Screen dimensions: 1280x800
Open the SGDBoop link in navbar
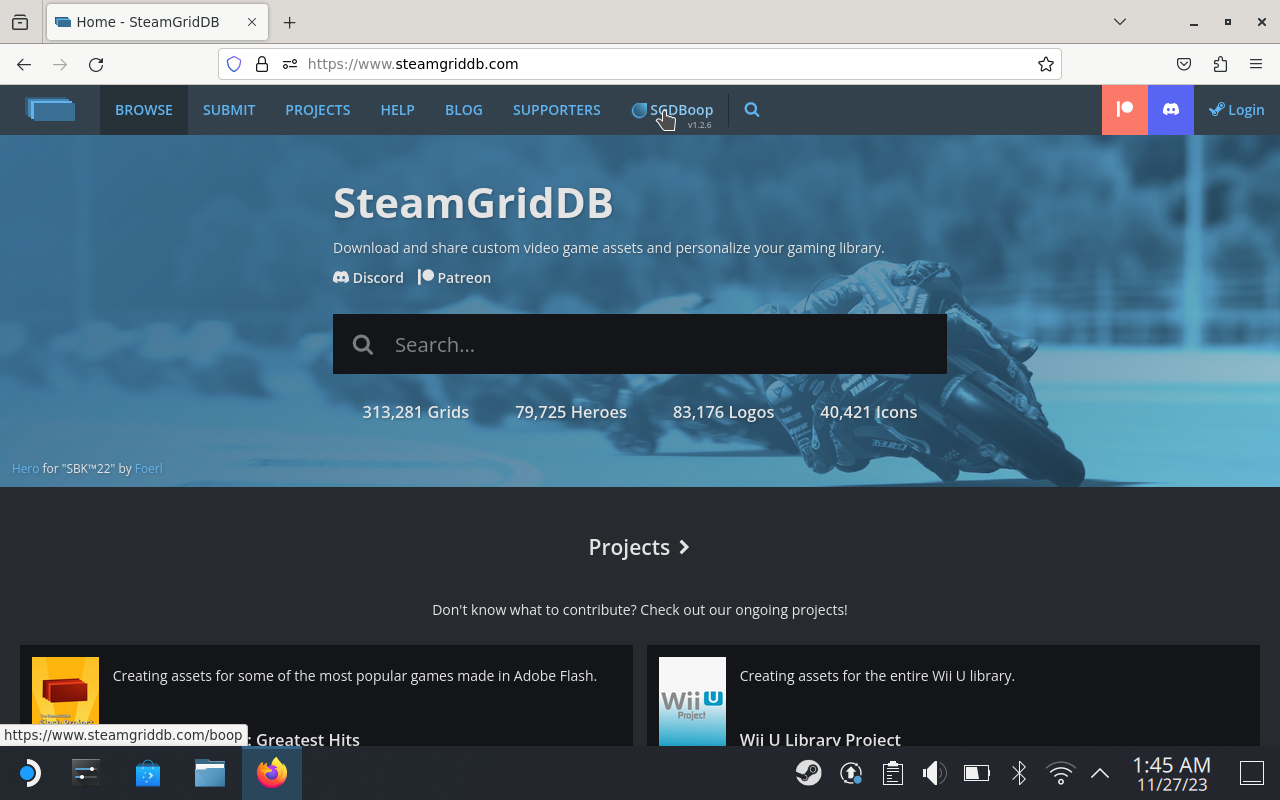pyautogui.click(x=672, y=110)
